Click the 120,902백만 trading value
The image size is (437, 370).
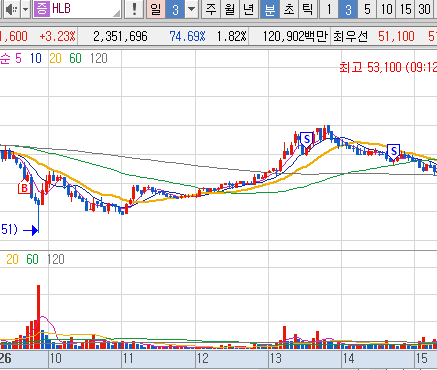click(295, 36)
